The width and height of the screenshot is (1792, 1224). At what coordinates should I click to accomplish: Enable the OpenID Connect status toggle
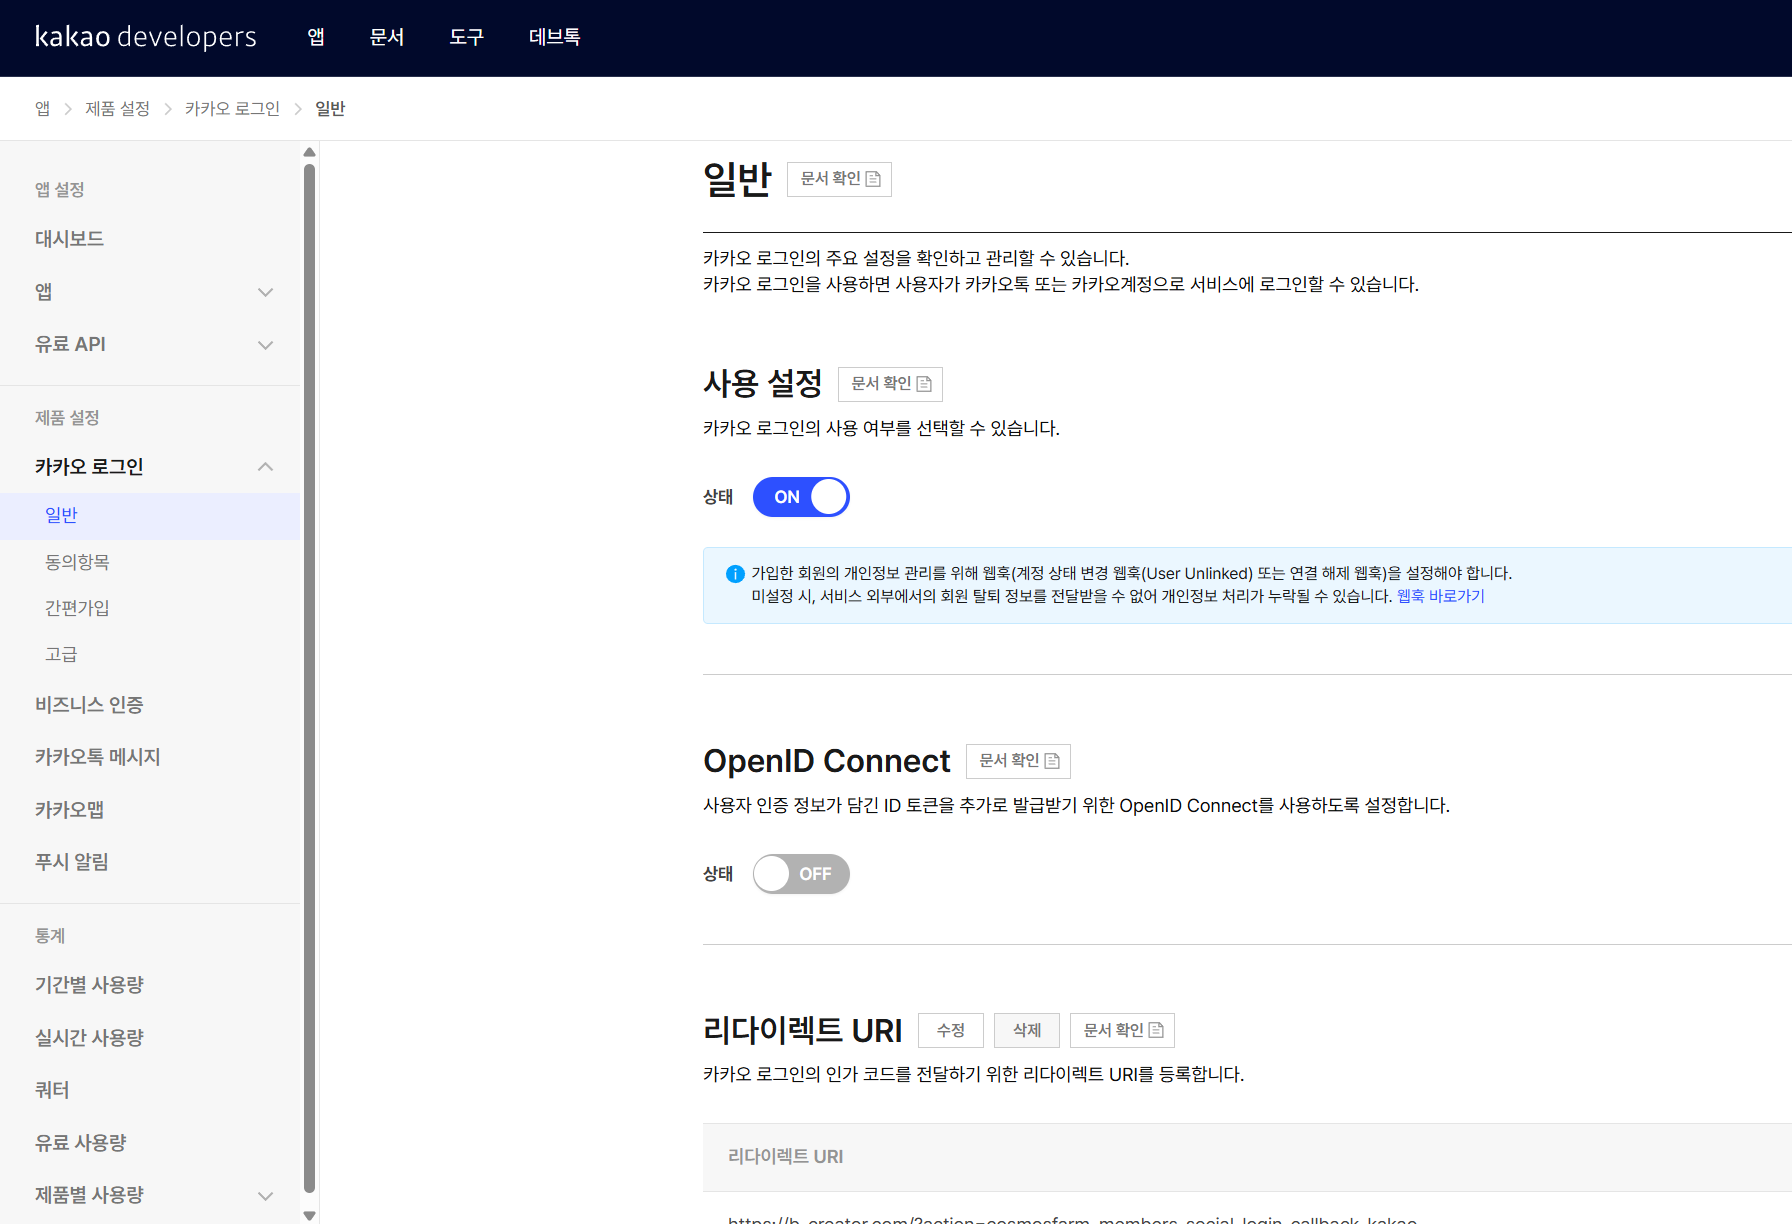(801, 874)
